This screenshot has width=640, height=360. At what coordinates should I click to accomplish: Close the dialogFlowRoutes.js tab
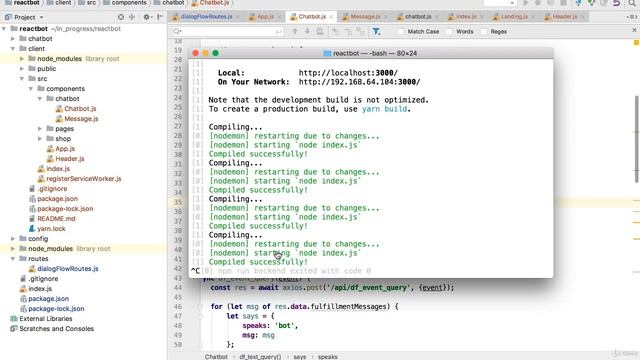(238, 17)
